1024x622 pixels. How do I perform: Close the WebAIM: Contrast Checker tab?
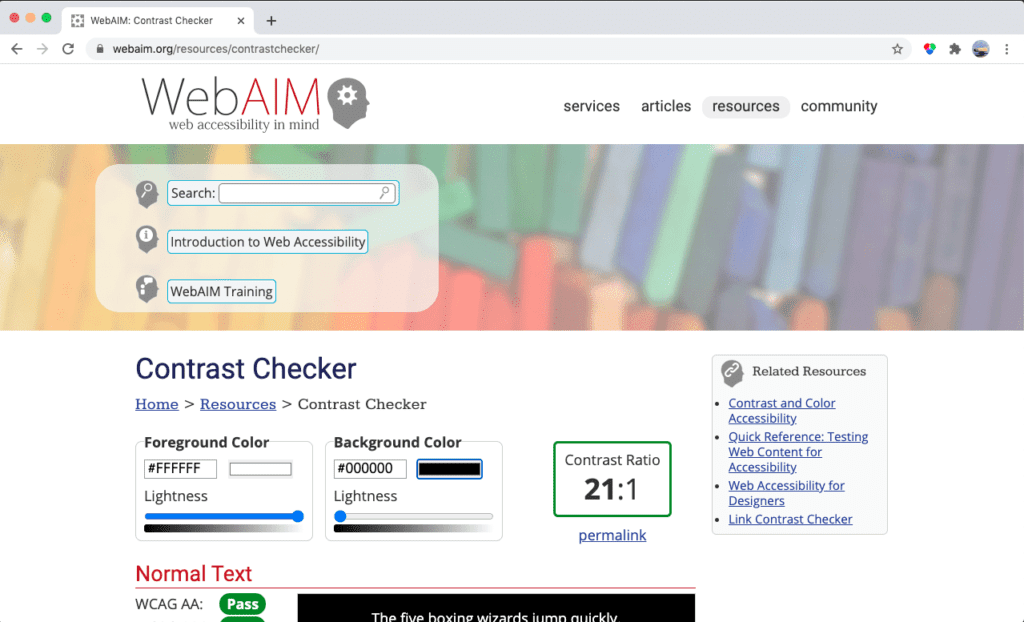[240, 21]
